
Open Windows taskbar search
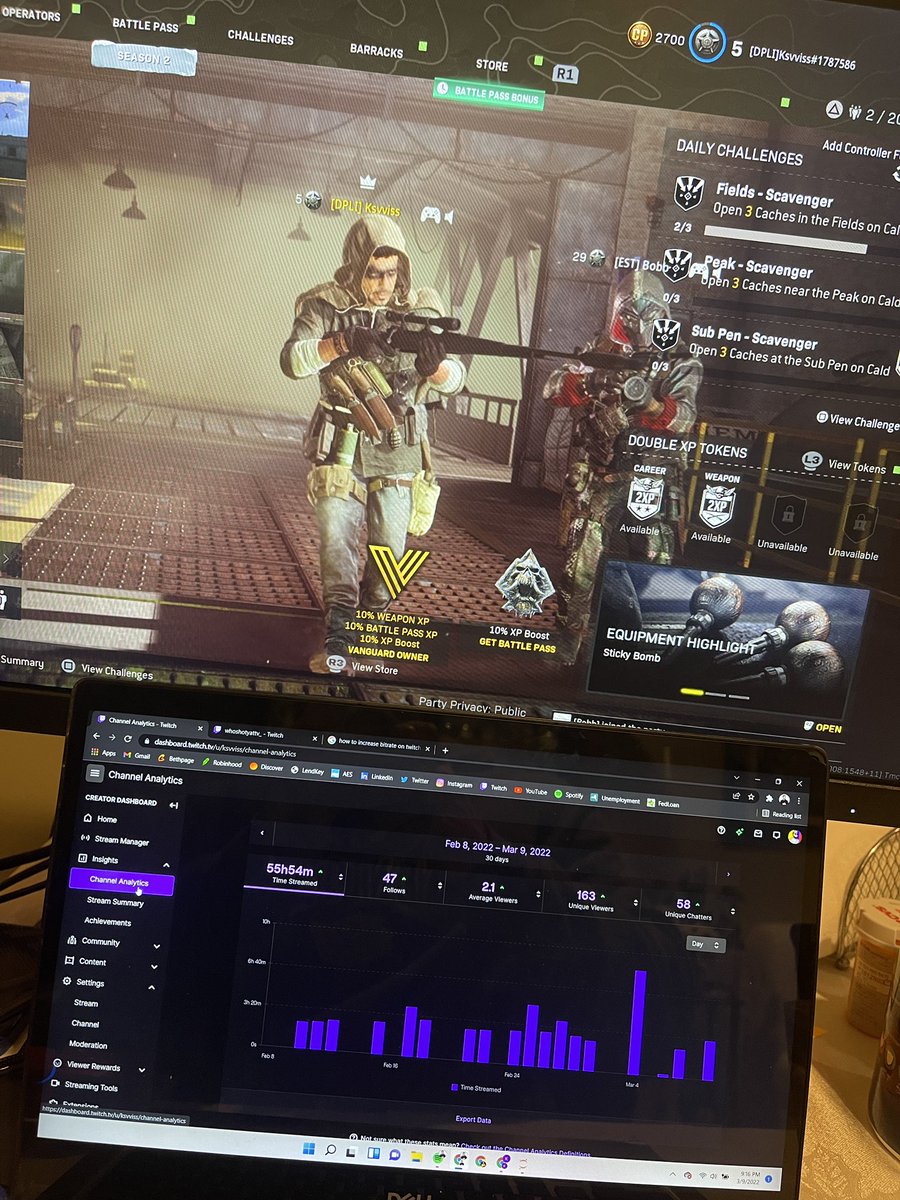point(330,1148)
